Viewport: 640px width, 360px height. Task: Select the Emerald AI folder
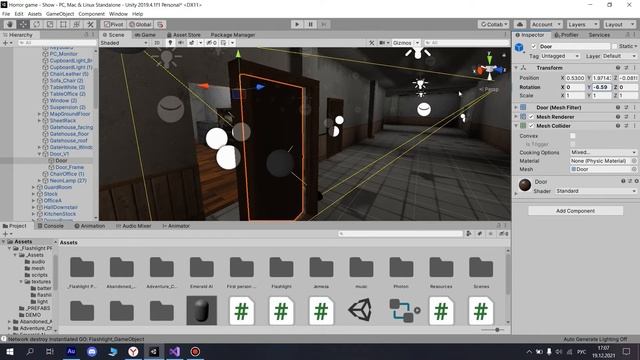[202, 272]
